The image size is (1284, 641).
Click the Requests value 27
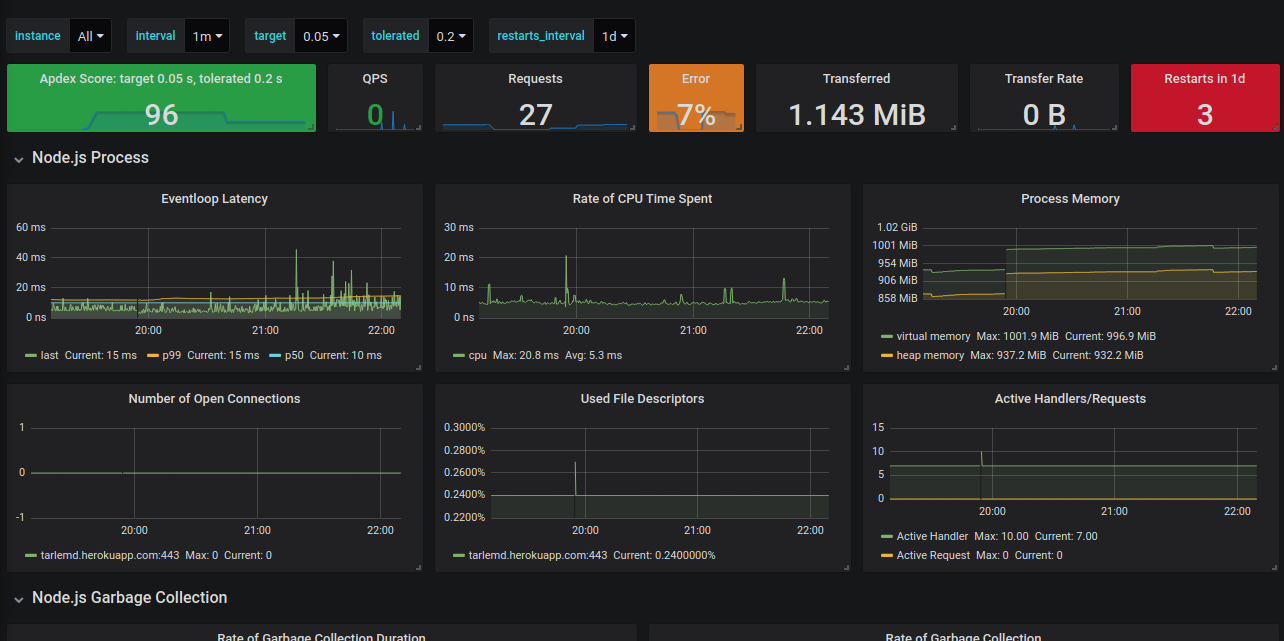pos(535,115)
